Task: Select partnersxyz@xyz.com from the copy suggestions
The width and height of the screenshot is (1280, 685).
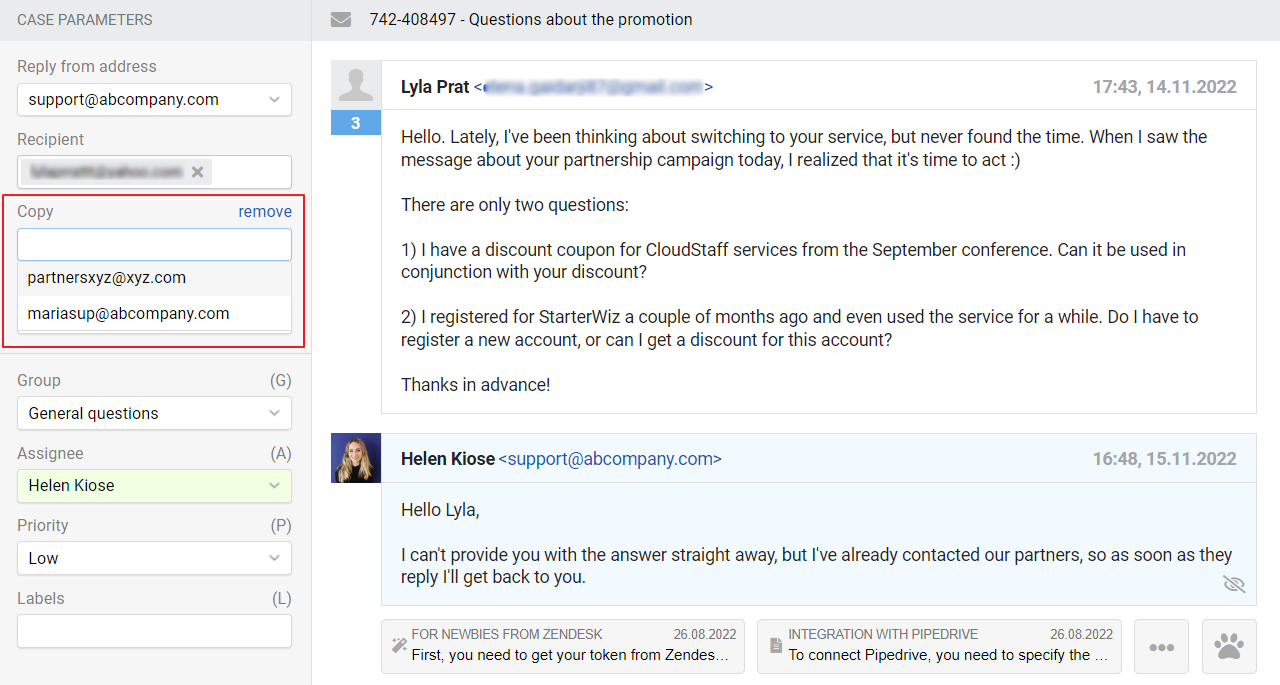Action: tap(107, 278)
